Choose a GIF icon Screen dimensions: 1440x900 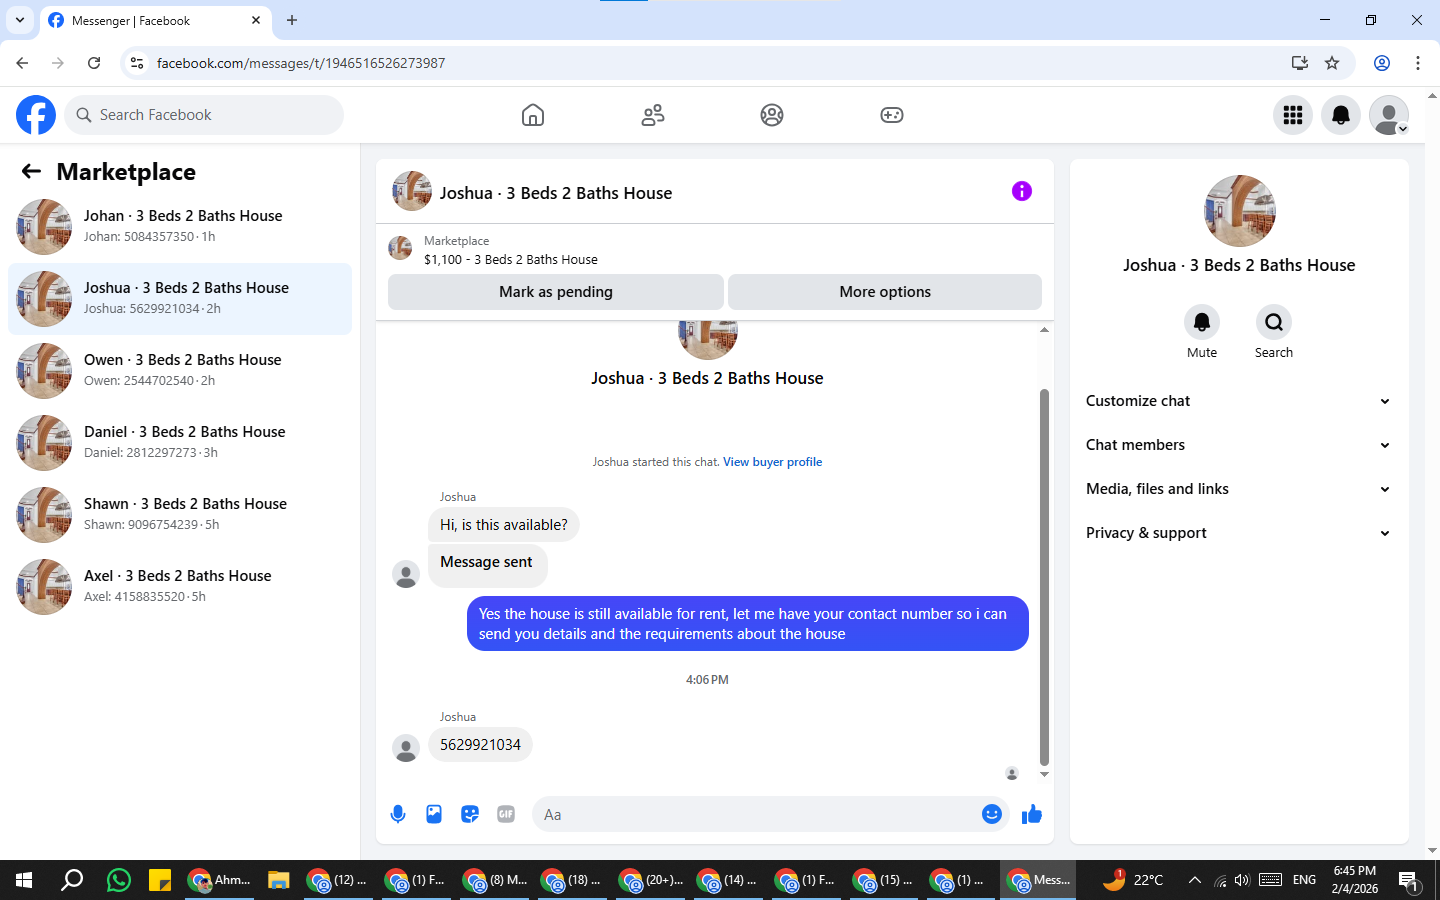click(x=506, y=814)
